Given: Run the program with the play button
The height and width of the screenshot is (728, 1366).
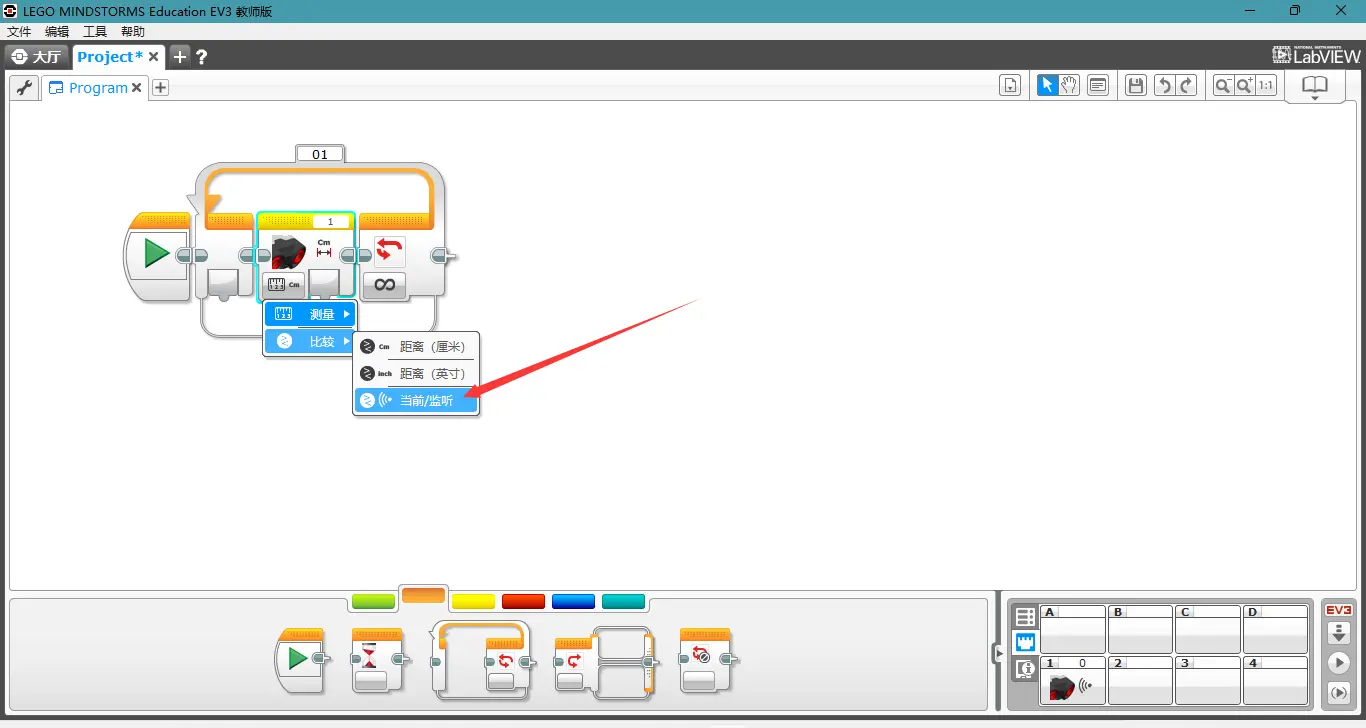Looking at the screenshot, I should coord(1338,663).
